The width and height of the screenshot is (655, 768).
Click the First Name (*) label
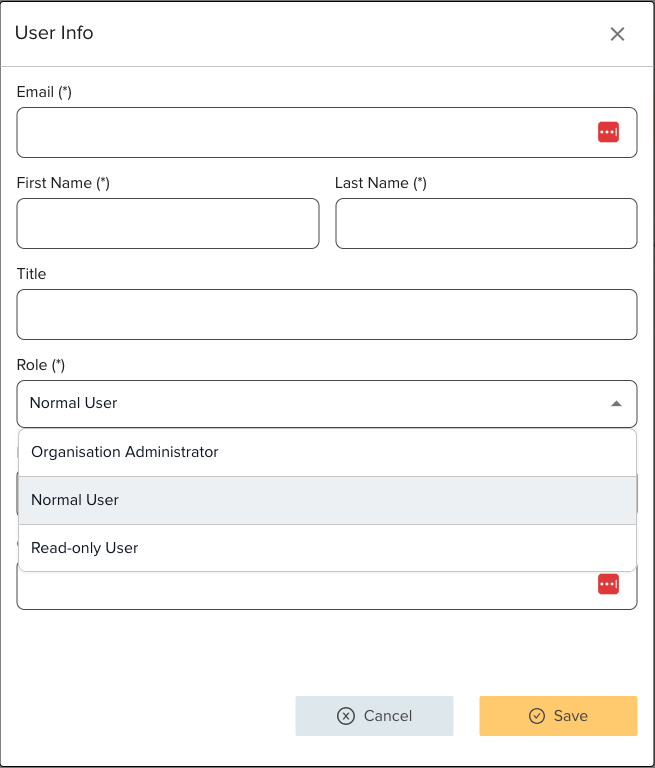[63, 183]
